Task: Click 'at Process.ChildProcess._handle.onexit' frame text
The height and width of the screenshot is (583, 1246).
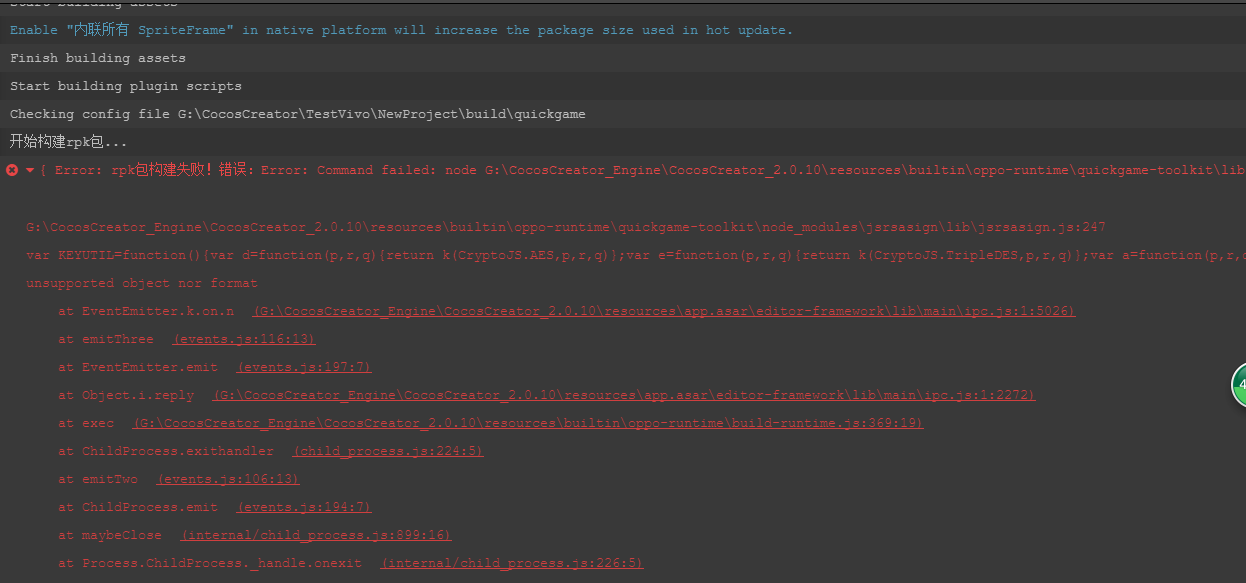Action: tap(210, 563)
